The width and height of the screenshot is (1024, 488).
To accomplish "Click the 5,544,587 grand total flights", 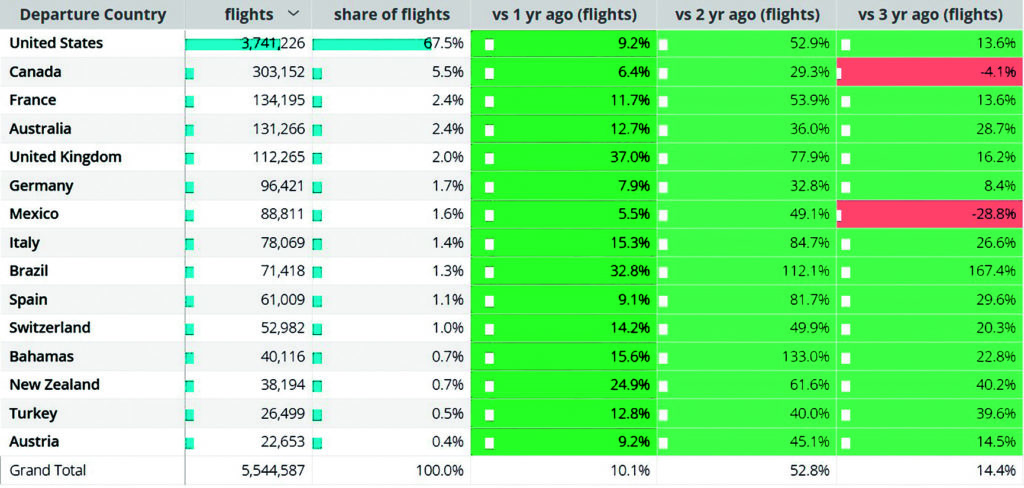I will point(273,470).
